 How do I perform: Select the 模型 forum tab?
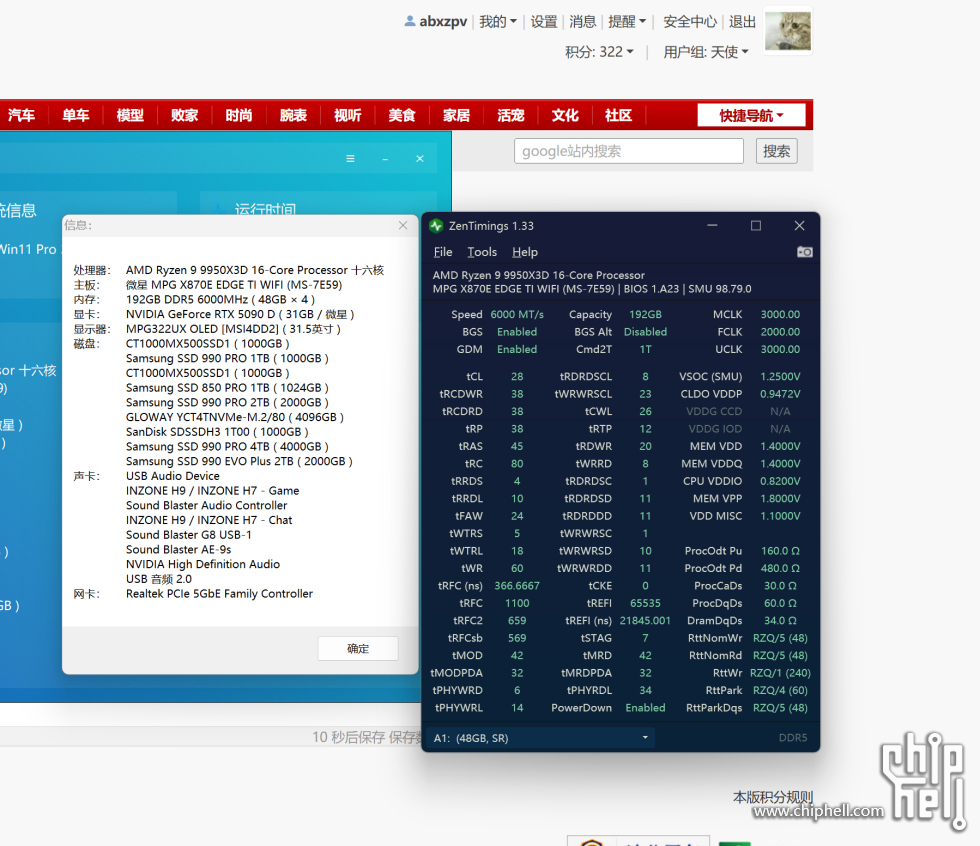[130, 115]
